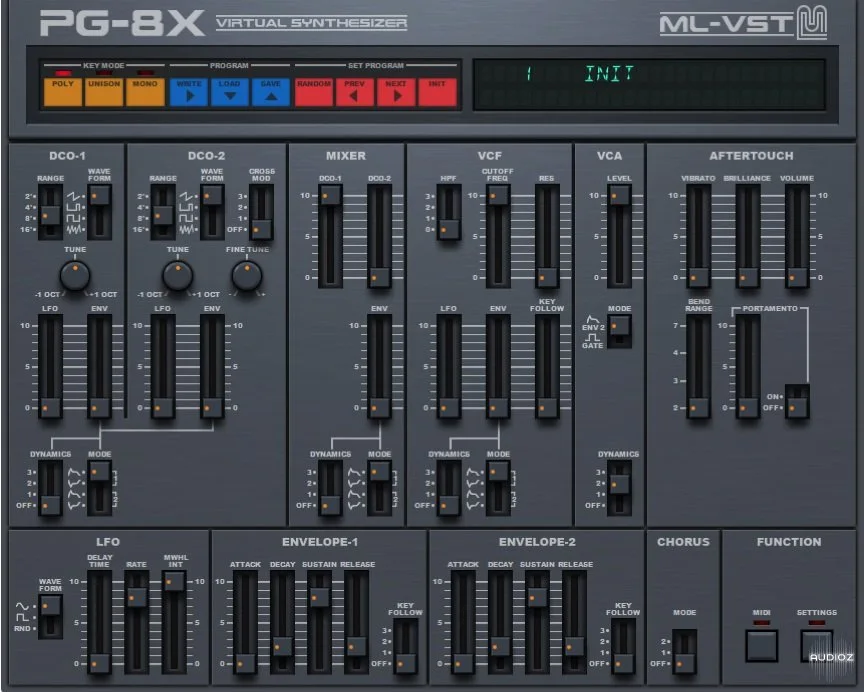Click the DCO-2 TUNE knob

[177, 275]
